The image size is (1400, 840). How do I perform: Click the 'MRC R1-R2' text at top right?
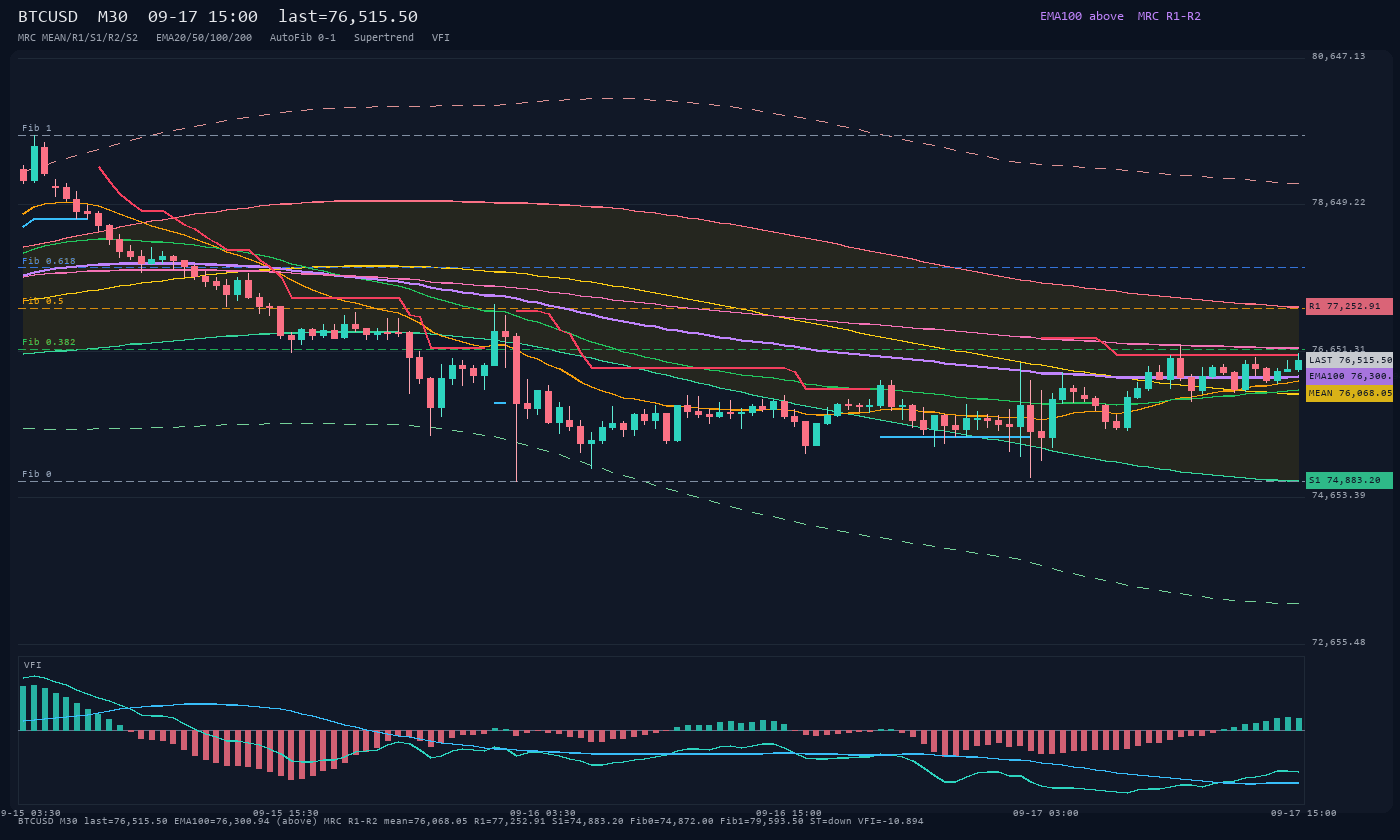(1169, 16)
